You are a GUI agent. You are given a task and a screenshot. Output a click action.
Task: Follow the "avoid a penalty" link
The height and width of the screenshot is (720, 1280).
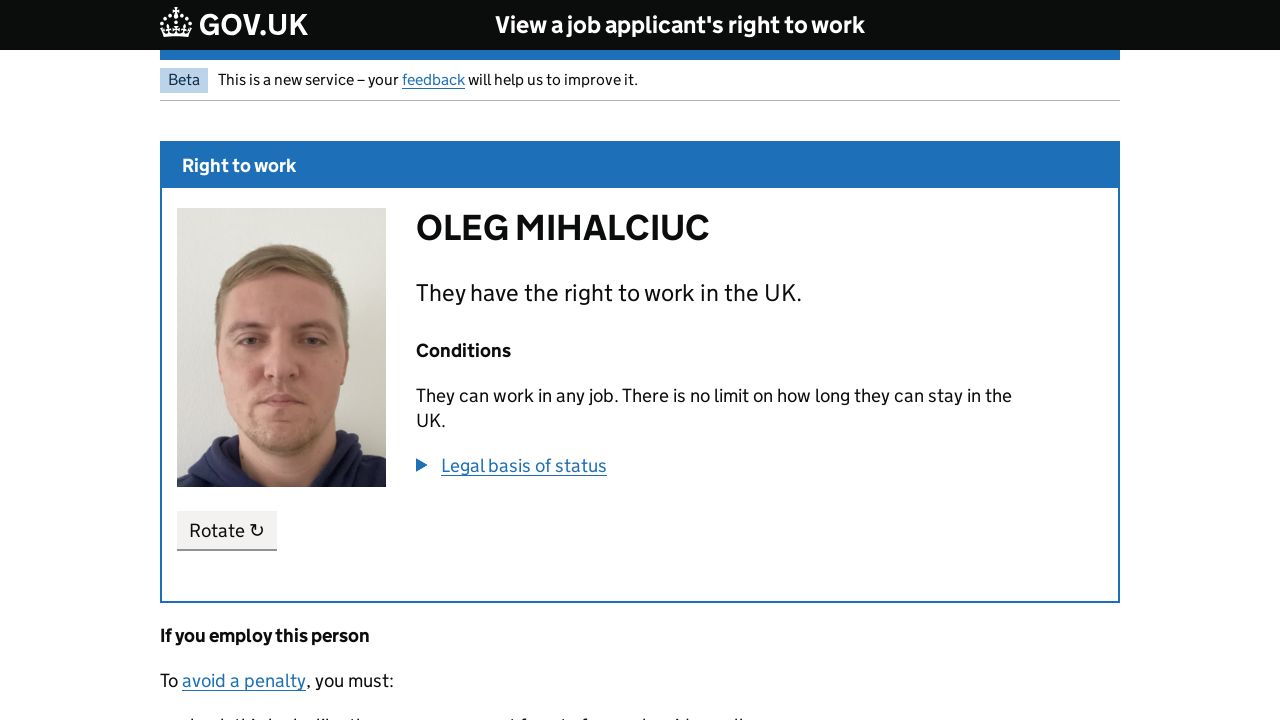(x=244, y=681)
